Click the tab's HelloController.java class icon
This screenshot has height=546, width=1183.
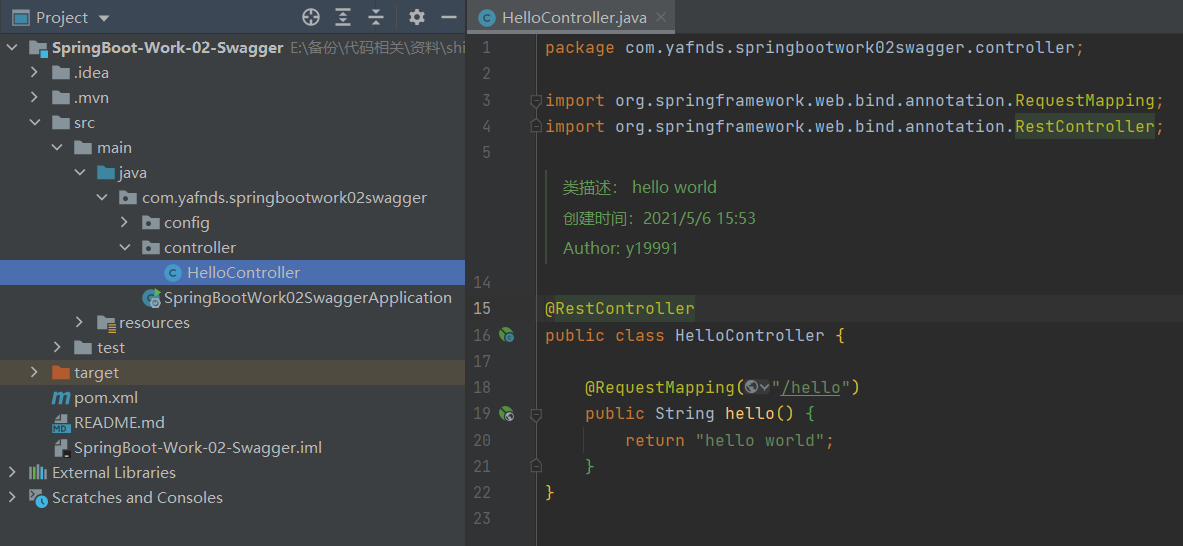[487, 17]
